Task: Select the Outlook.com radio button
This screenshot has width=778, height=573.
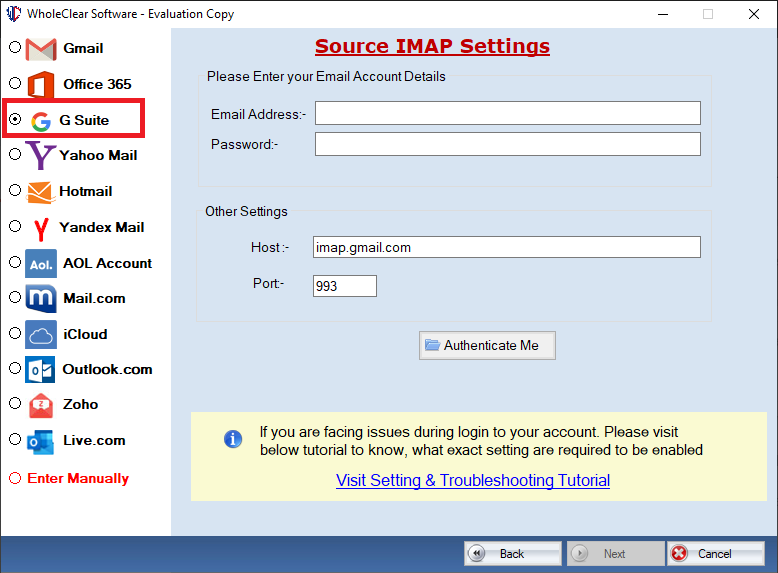Action: coord(15,368)
